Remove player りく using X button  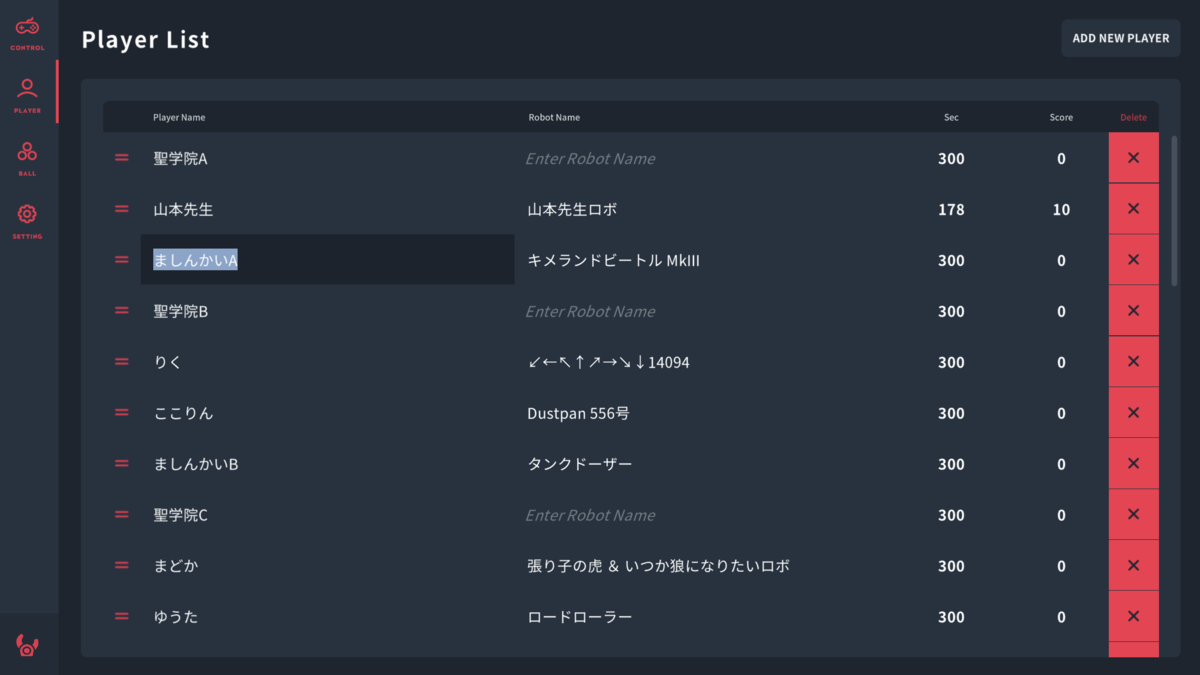(x=1133, y=362)
